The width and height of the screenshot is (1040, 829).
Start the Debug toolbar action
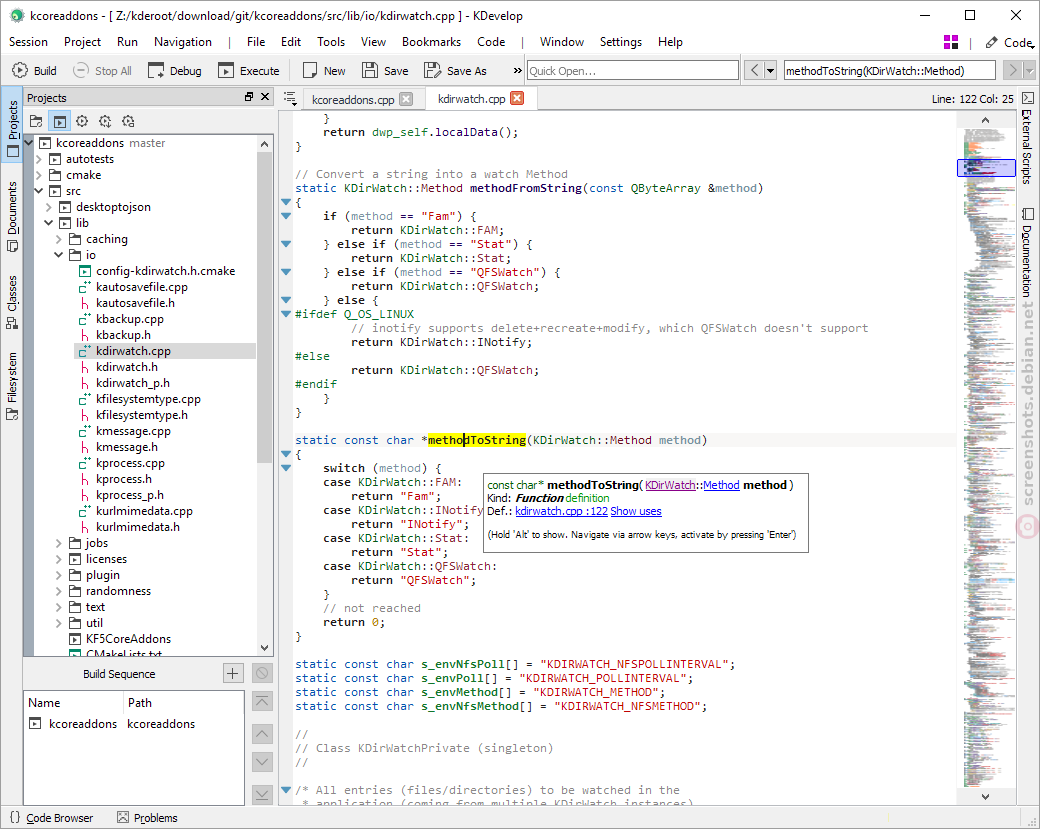click(175, 70)
